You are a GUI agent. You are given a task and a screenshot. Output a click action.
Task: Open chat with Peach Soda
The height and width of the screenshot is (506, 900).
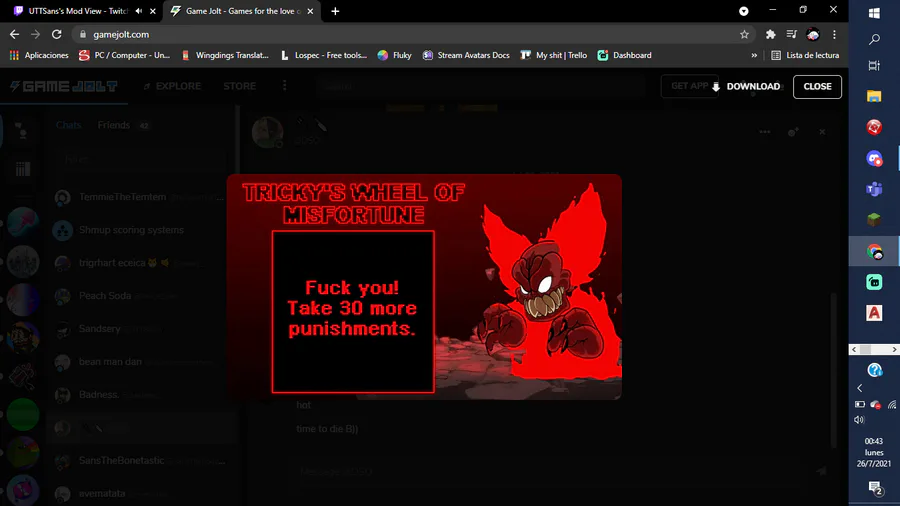click(142, 296)
